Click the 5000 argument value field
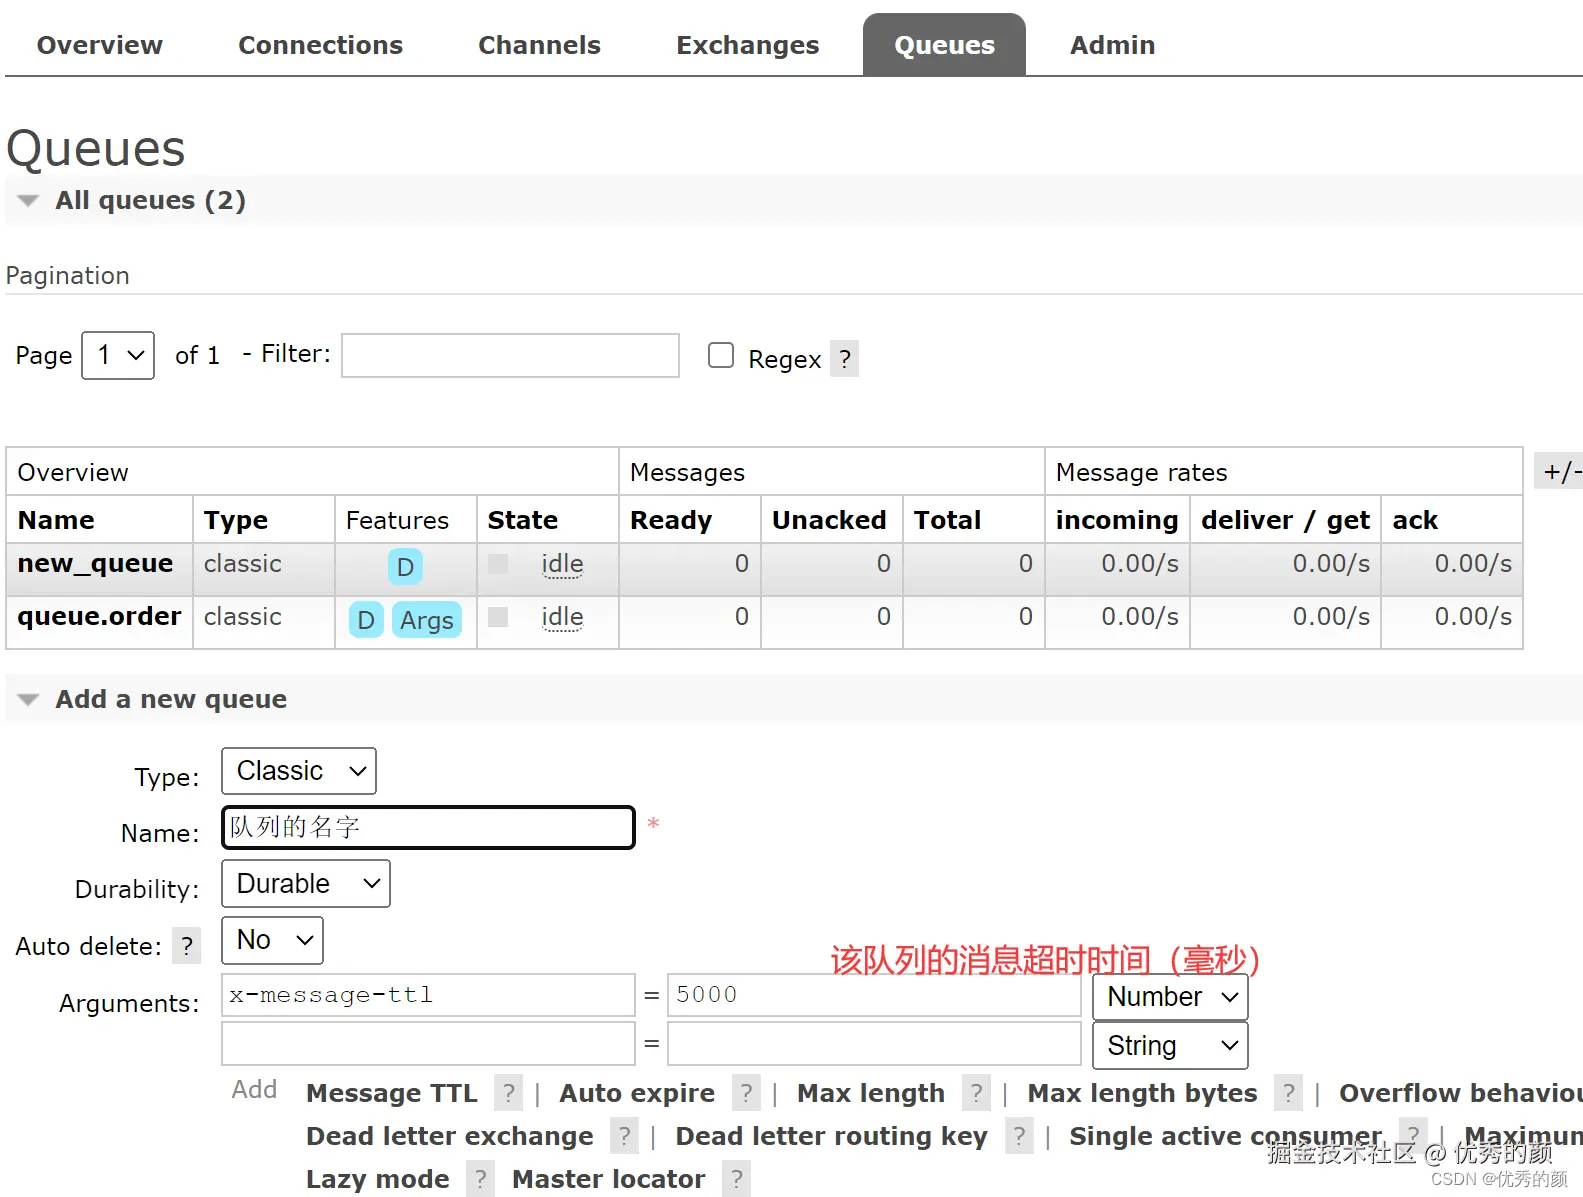This screenshot has height=1197, width=1583. pyautogui.click(x=874, y=995)
